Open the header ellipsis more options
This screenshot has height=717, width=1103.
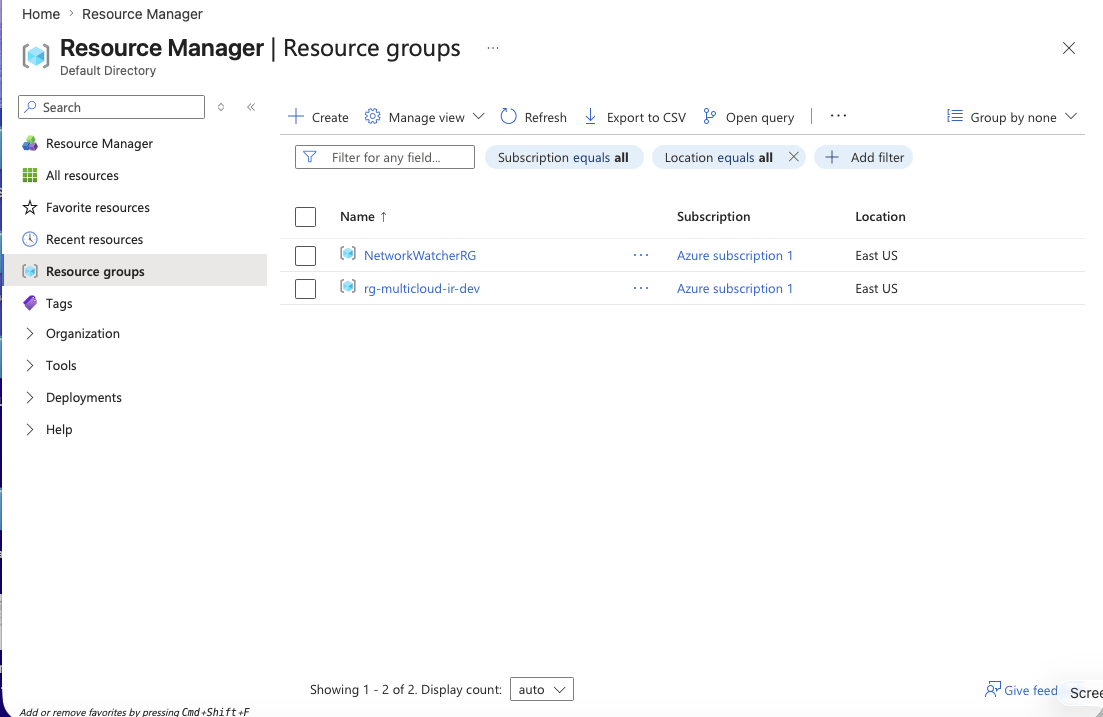pos(493,48)
